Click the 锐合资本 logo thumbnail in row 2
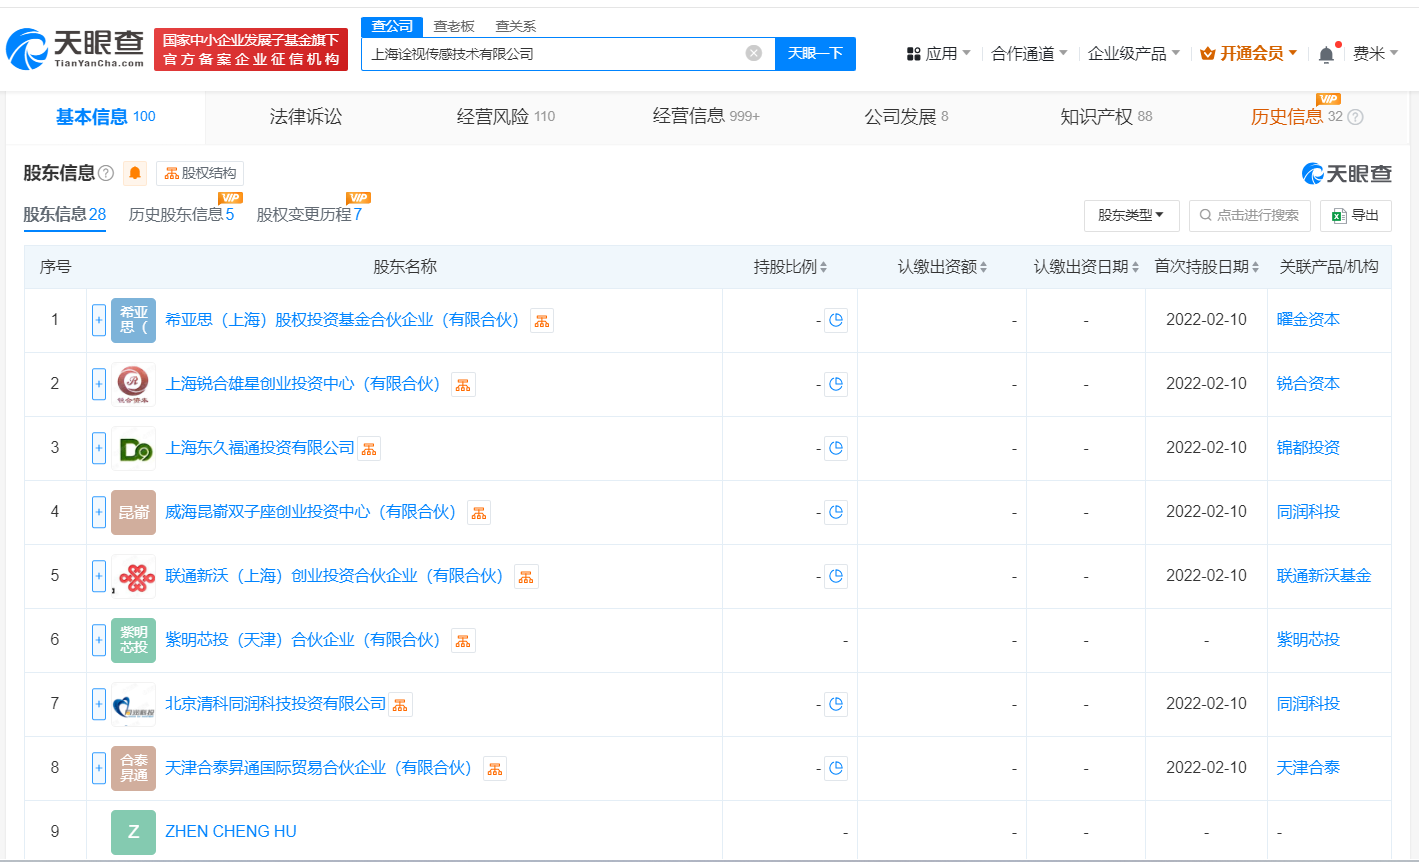 coord(133,384)
